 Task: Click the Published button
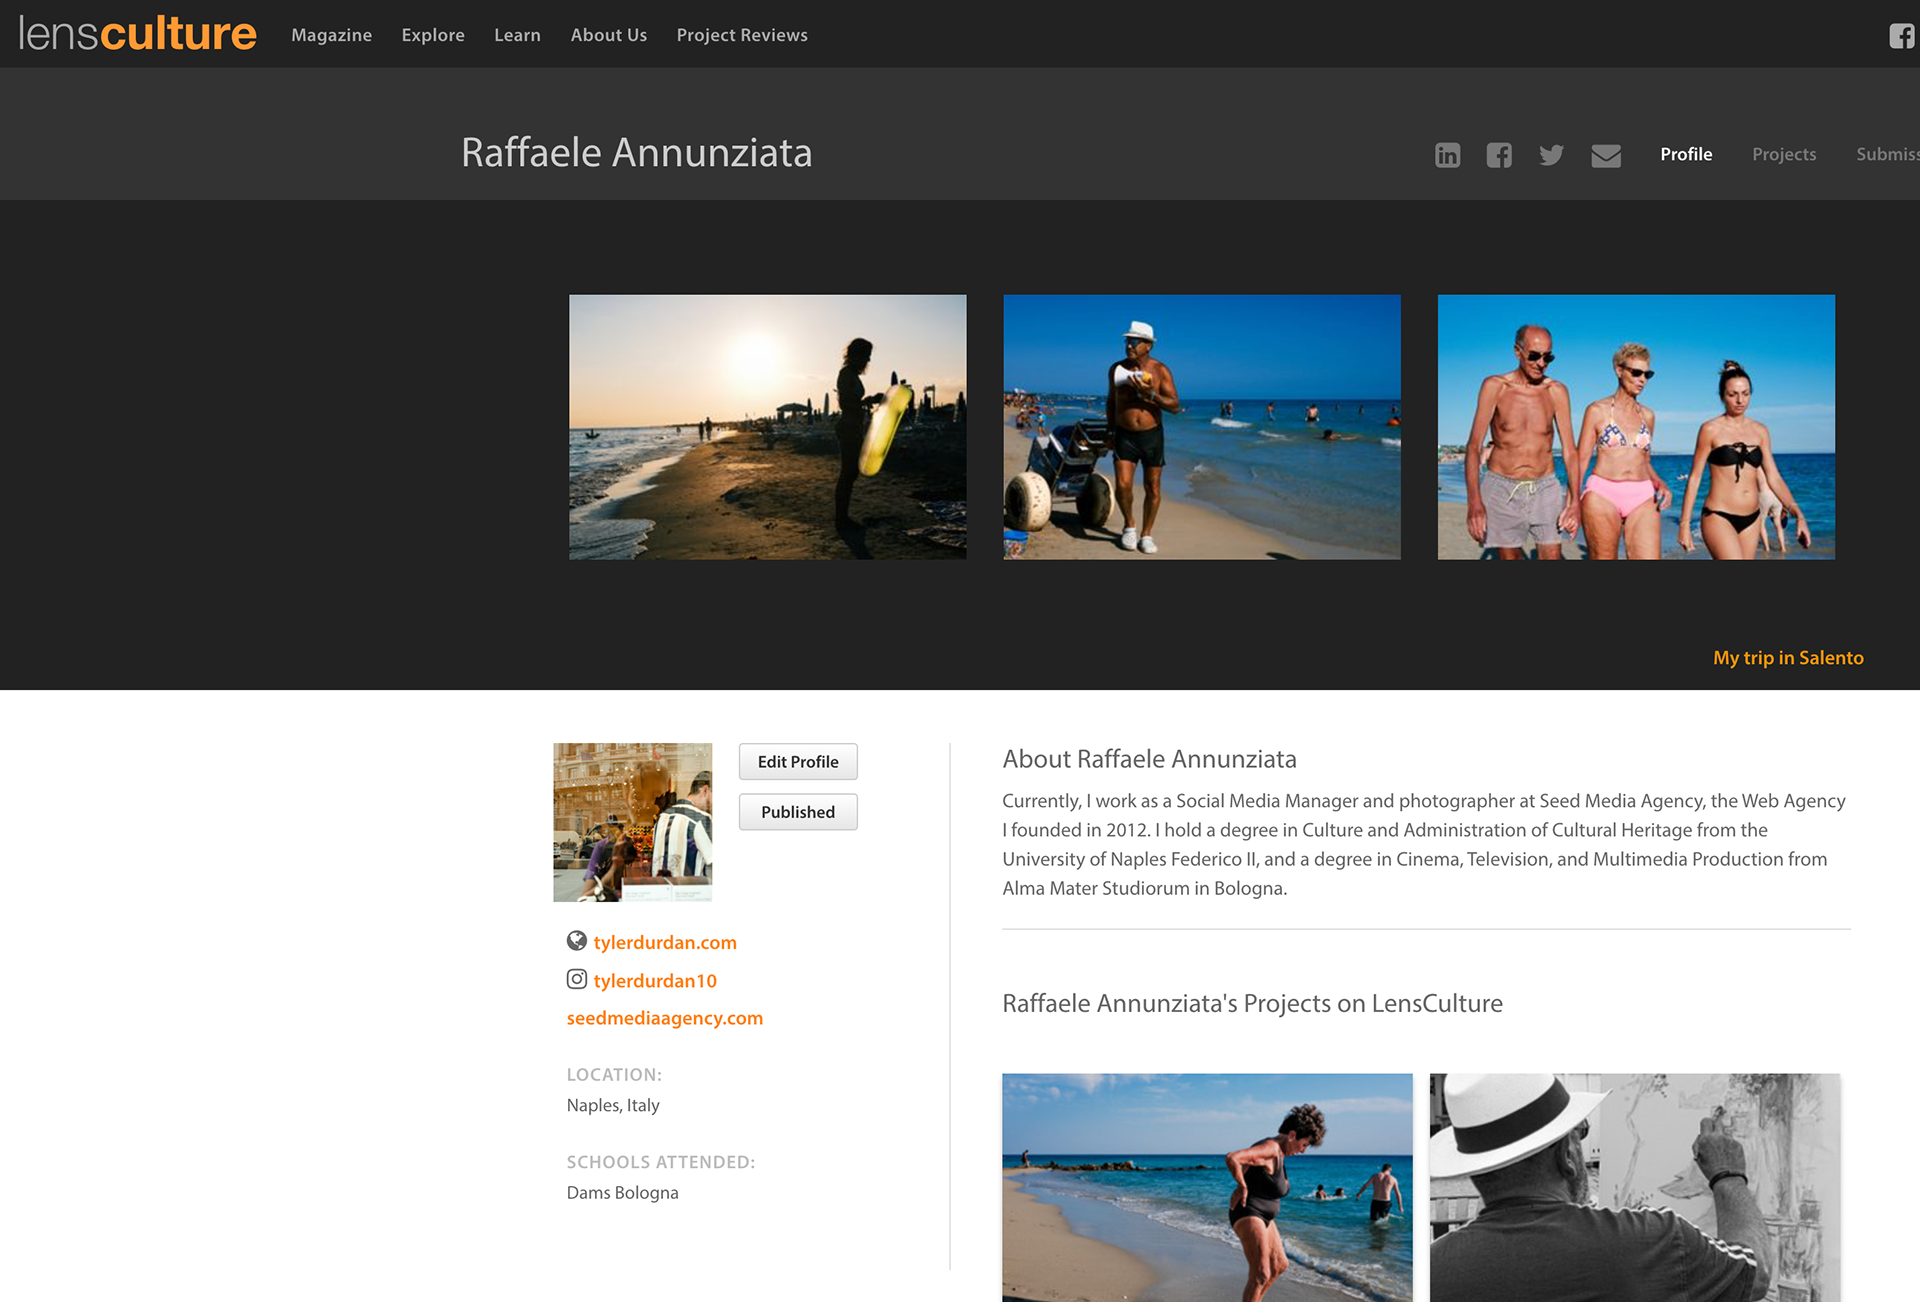[x=798, y=812]
